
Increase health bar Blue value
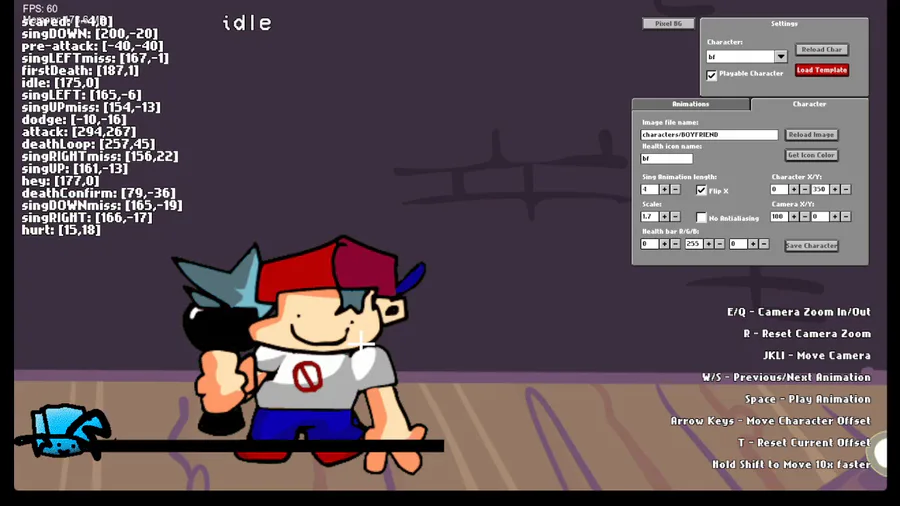pyautogui.click(x=753, y=244)
